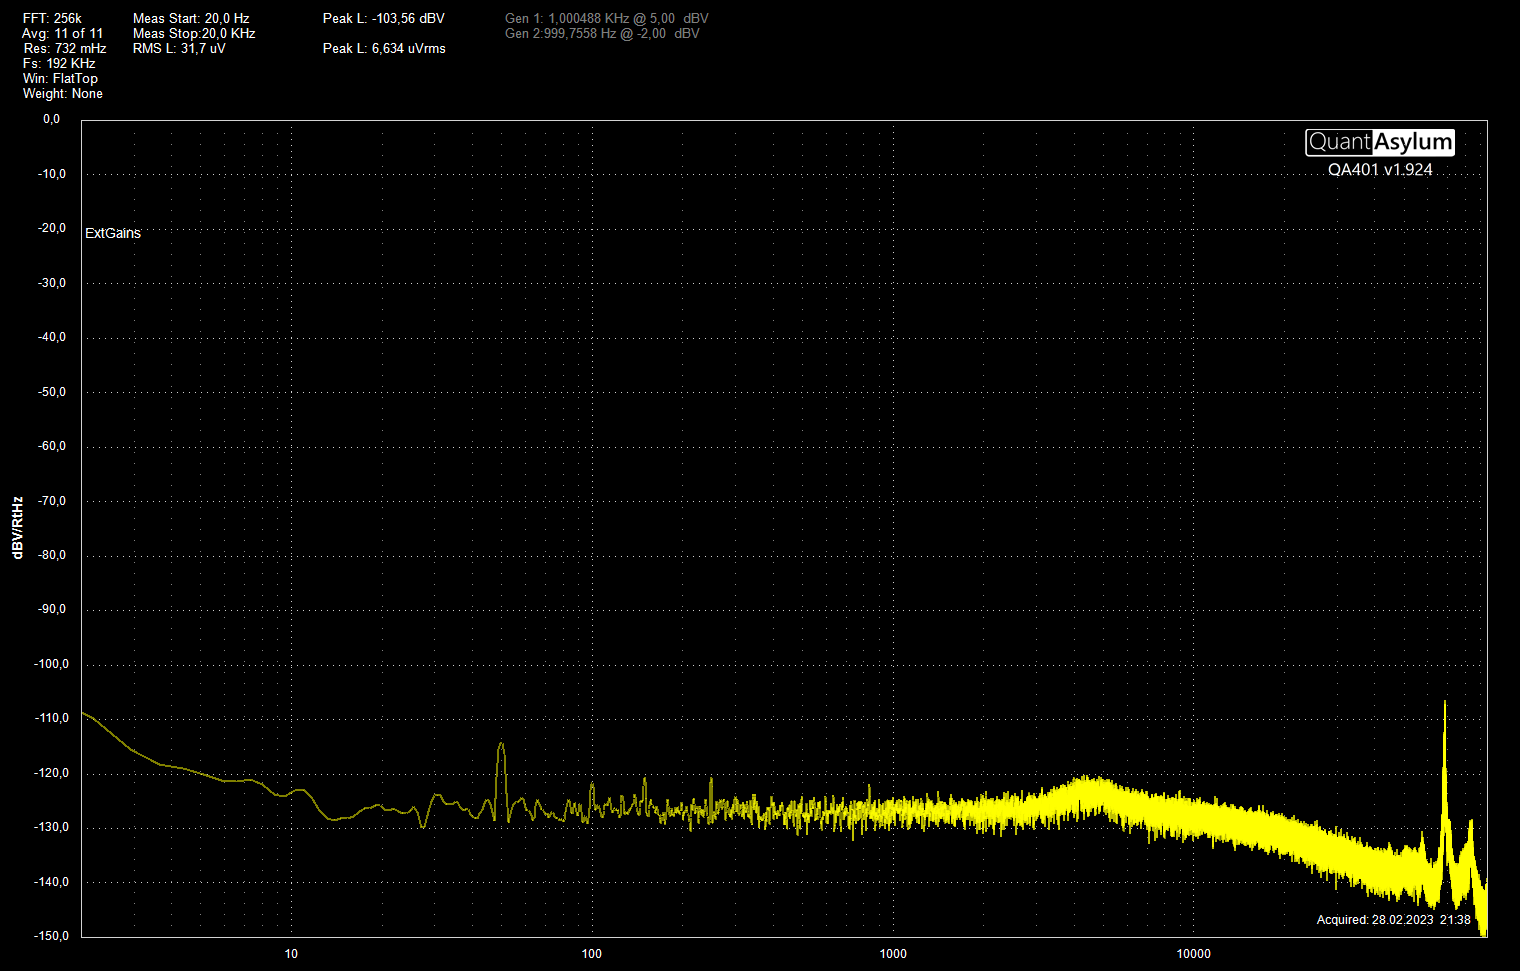
Task: Select the ExtGains label on the graph
Action: [x=113, y=233]
